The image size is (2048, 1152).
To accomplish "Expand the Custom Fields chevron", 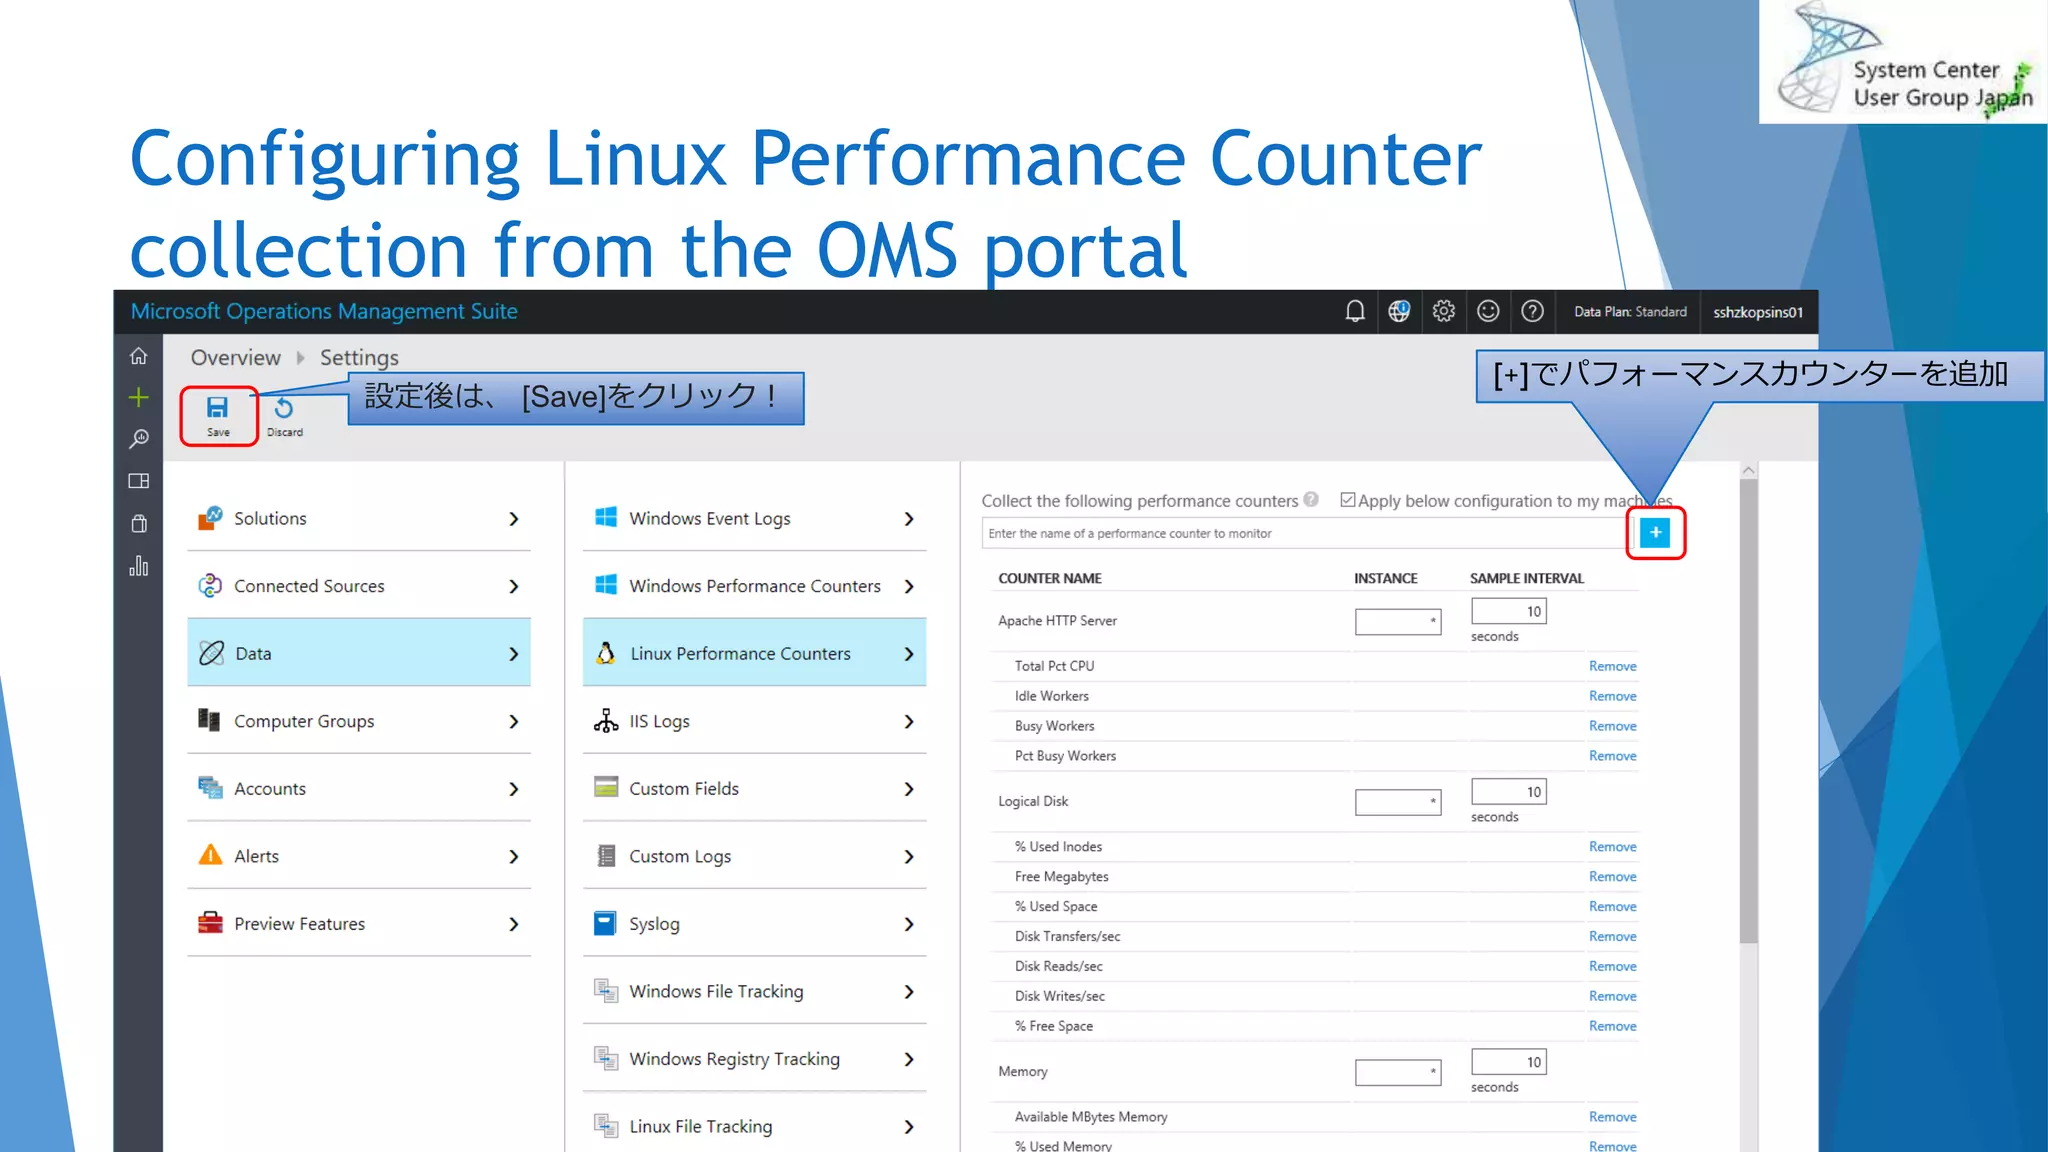I will pyautogui.click(x=909, y=789).
